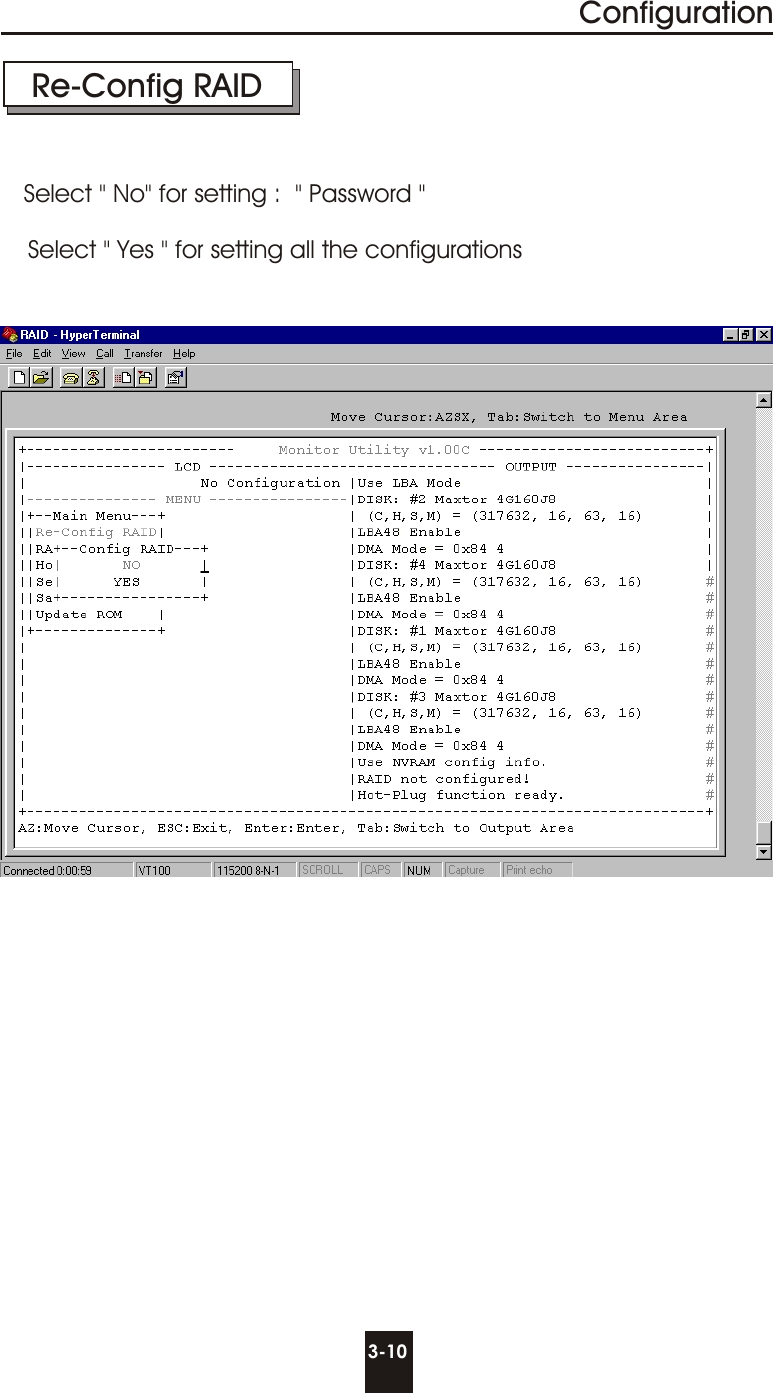Viewport: 773px width, 1393px height.
Task: Open the File menu
Action: 14,353
